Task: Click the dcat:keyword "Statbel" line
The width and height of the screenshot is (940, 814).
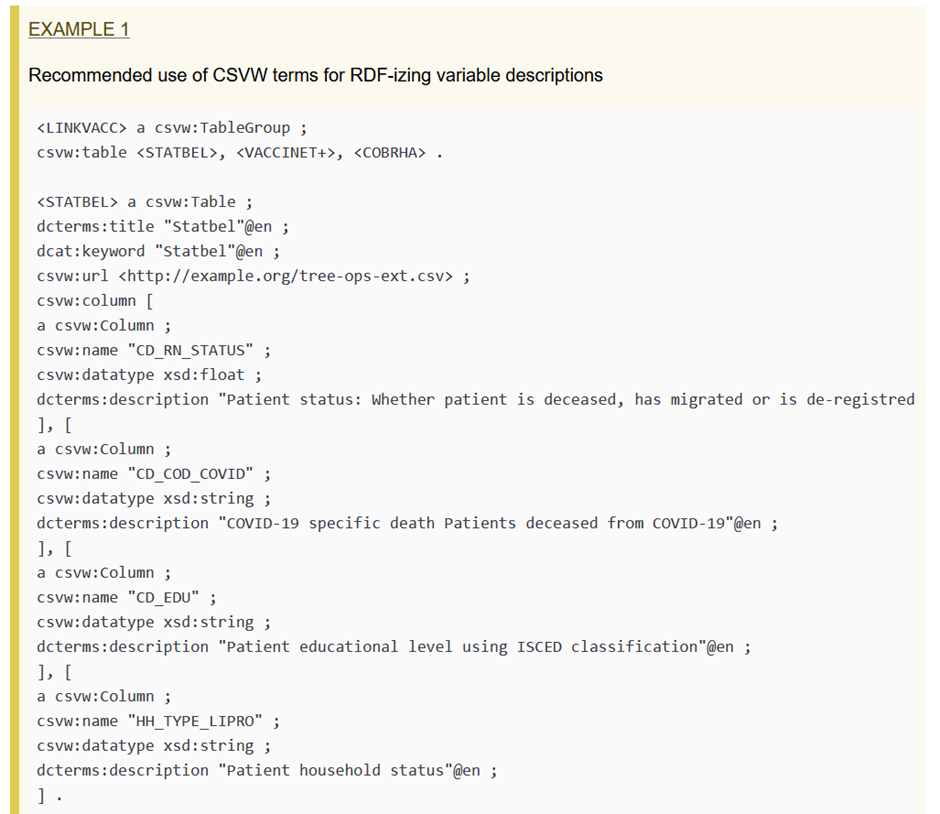Action: [x=158, y=252]
